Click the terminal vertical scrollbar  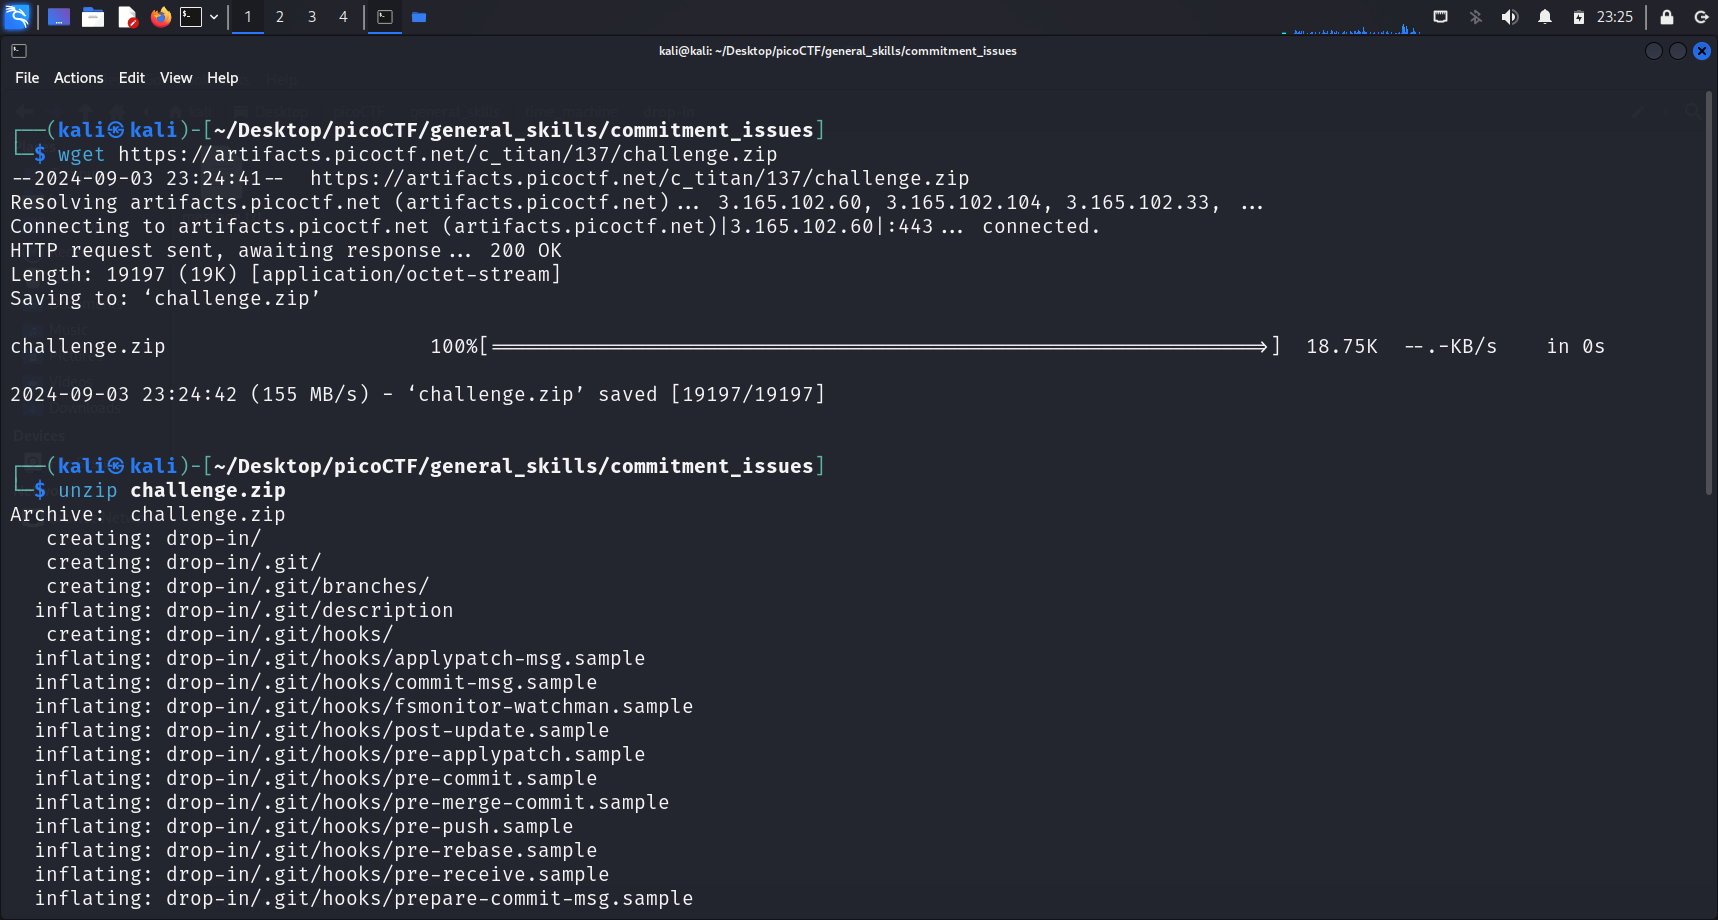[1709, 300]
